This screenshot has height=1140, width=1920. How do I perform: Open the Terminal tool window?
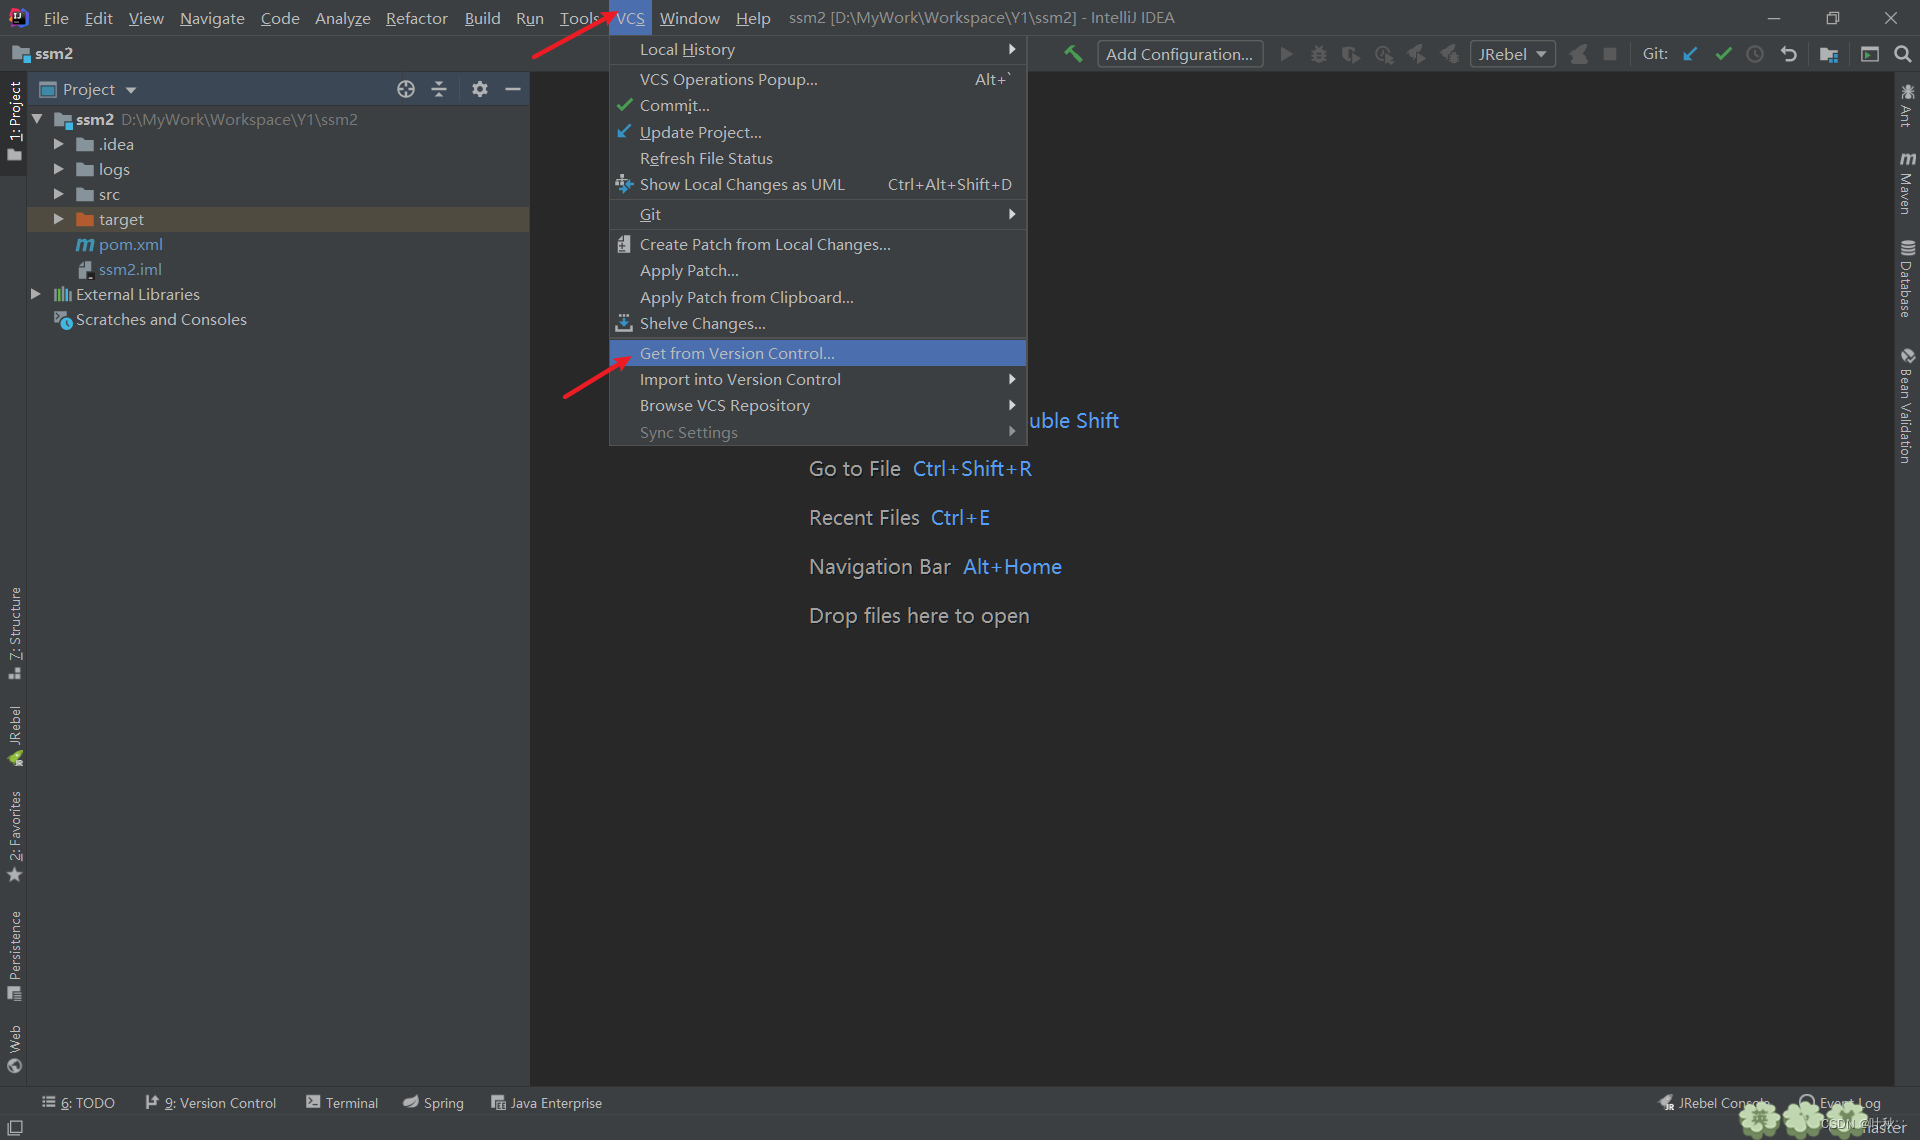click(x=342, y=1102)
